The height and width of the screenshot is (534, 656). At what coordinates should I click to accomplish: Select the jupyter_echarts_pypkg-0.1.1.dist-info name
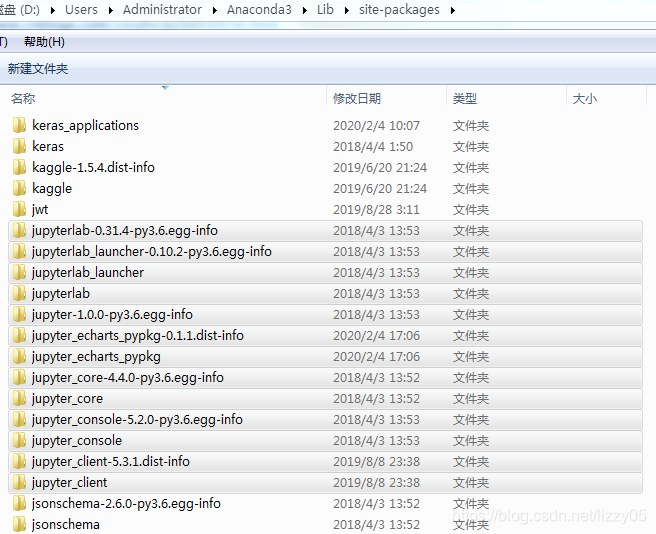pyautogui.click(x=138, y=335)
